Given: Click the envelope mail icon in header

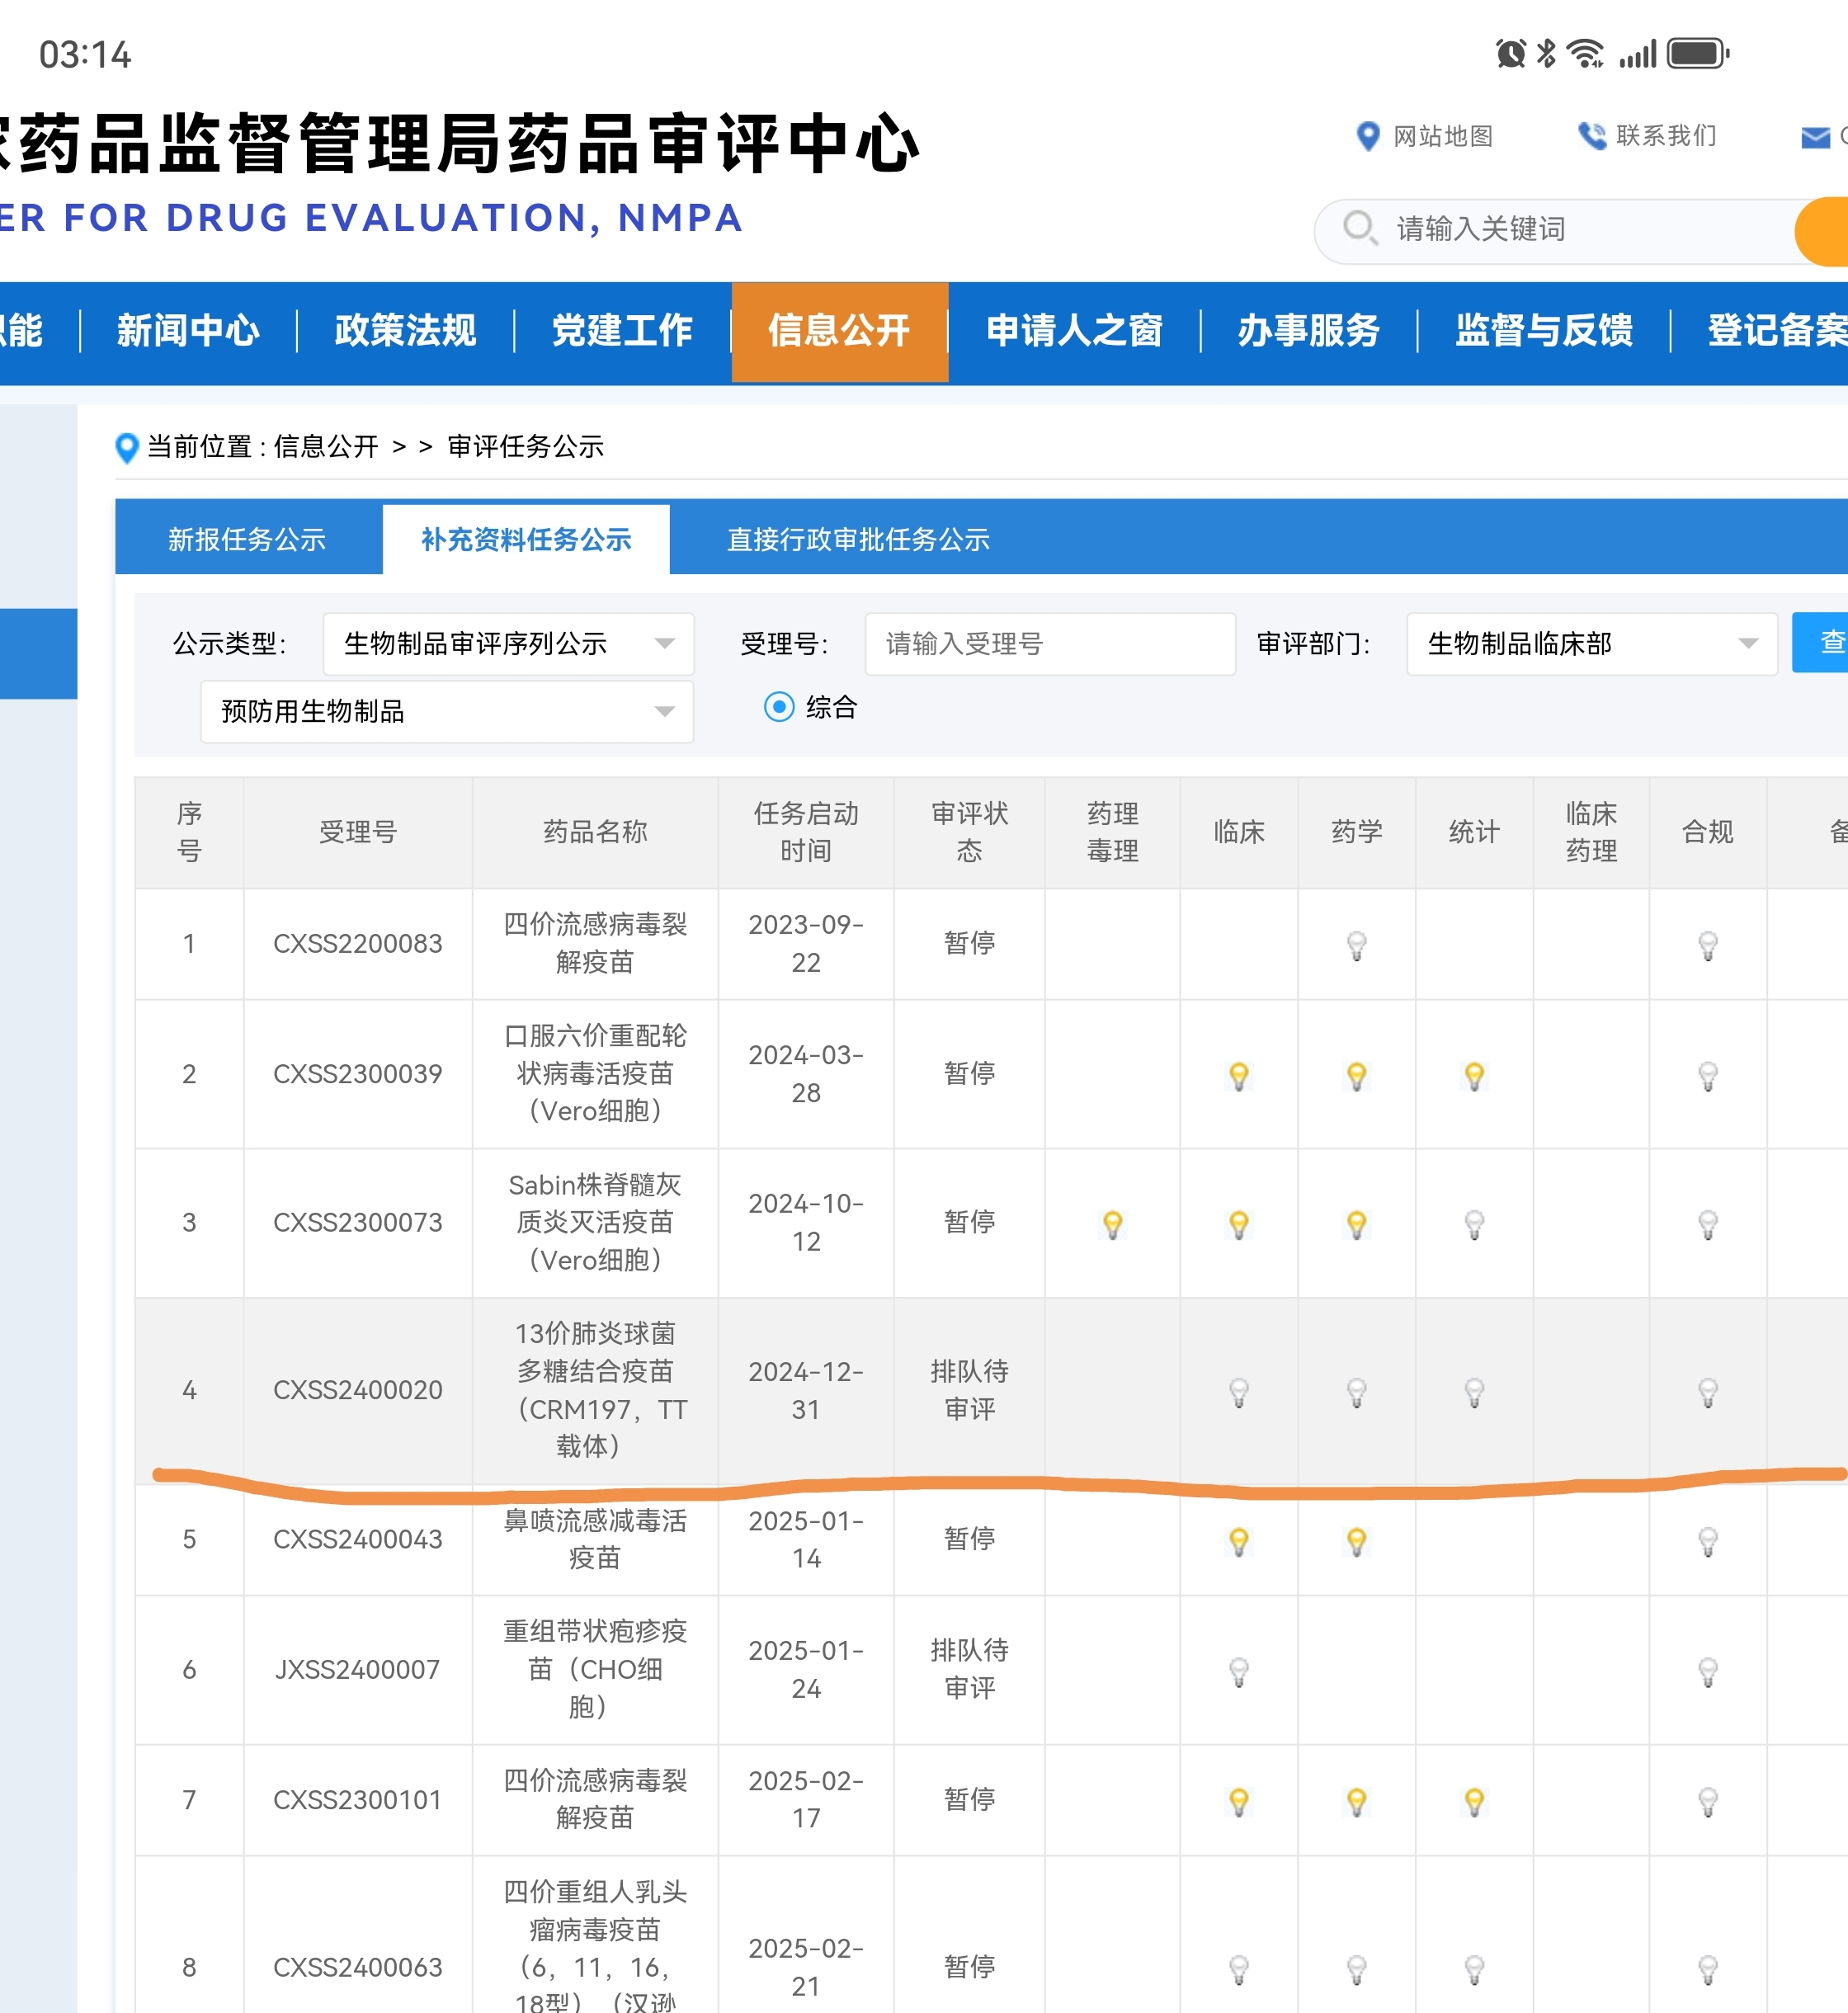Looking at the screenshot, I should (1815, 137).
